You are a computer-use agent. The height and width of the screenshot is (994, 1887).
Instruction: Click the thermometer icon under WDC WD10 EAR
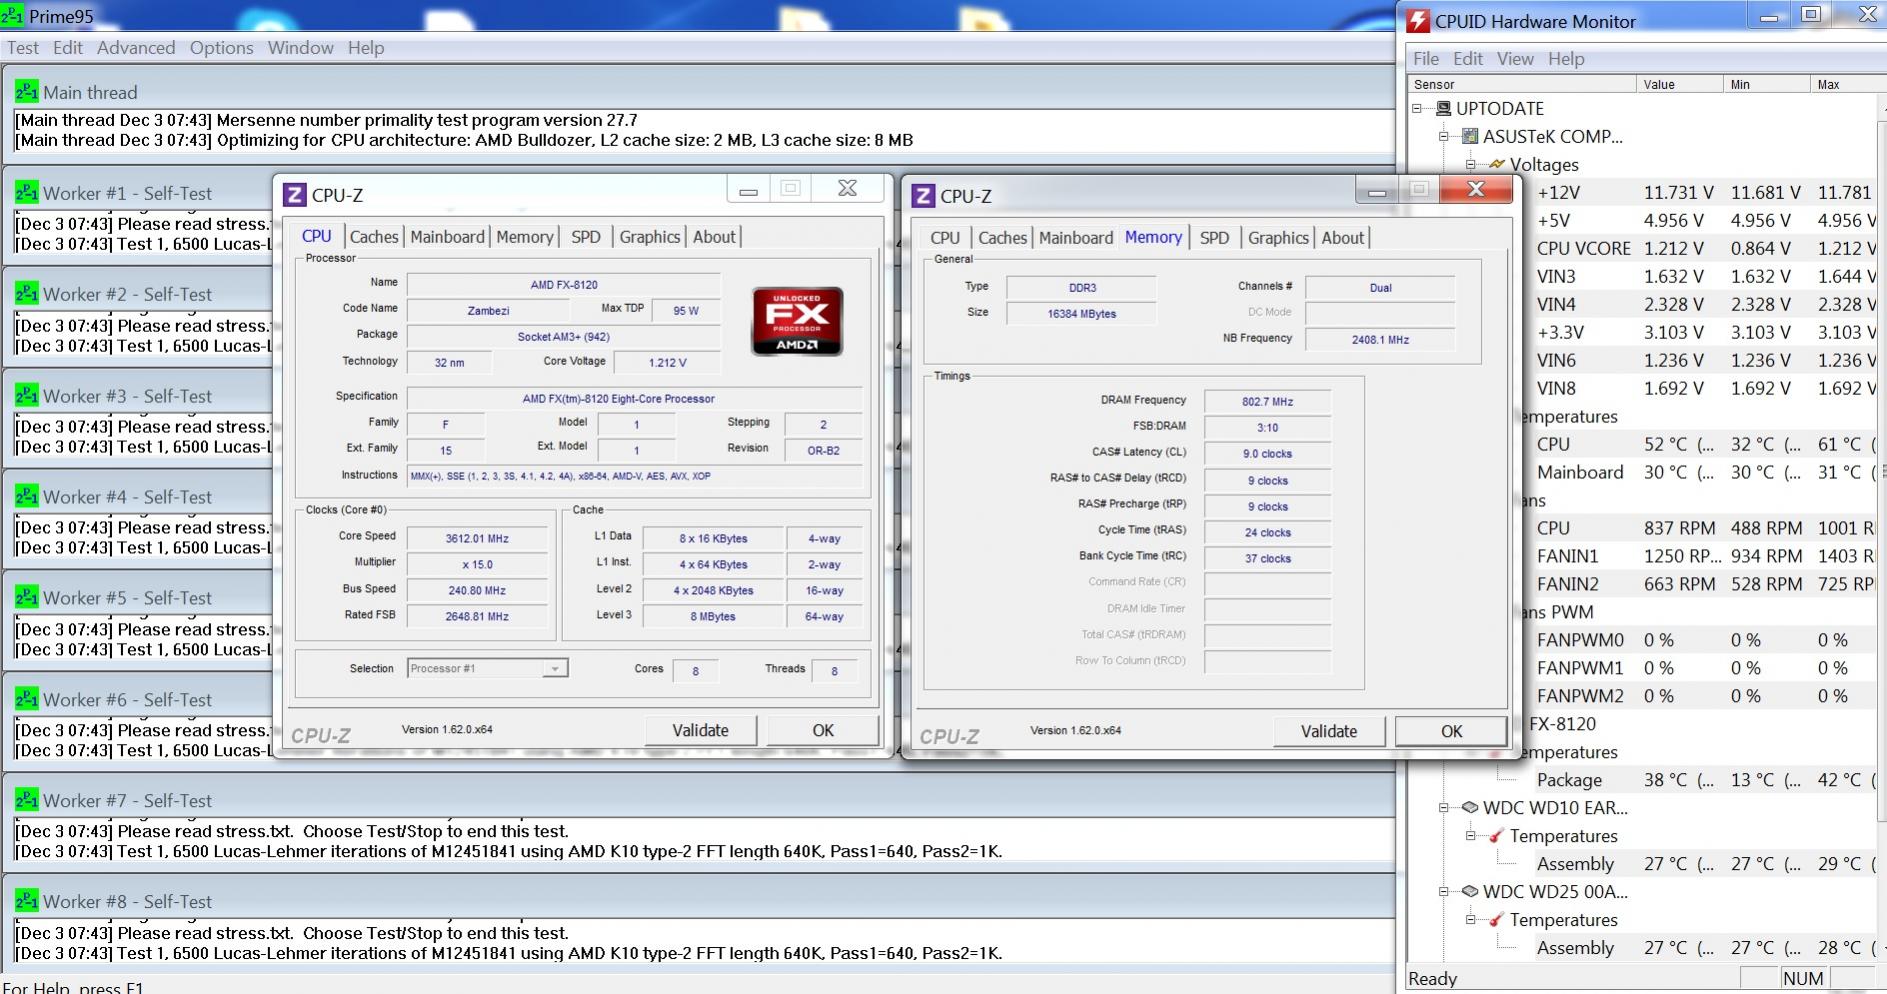click(1497, 836)
